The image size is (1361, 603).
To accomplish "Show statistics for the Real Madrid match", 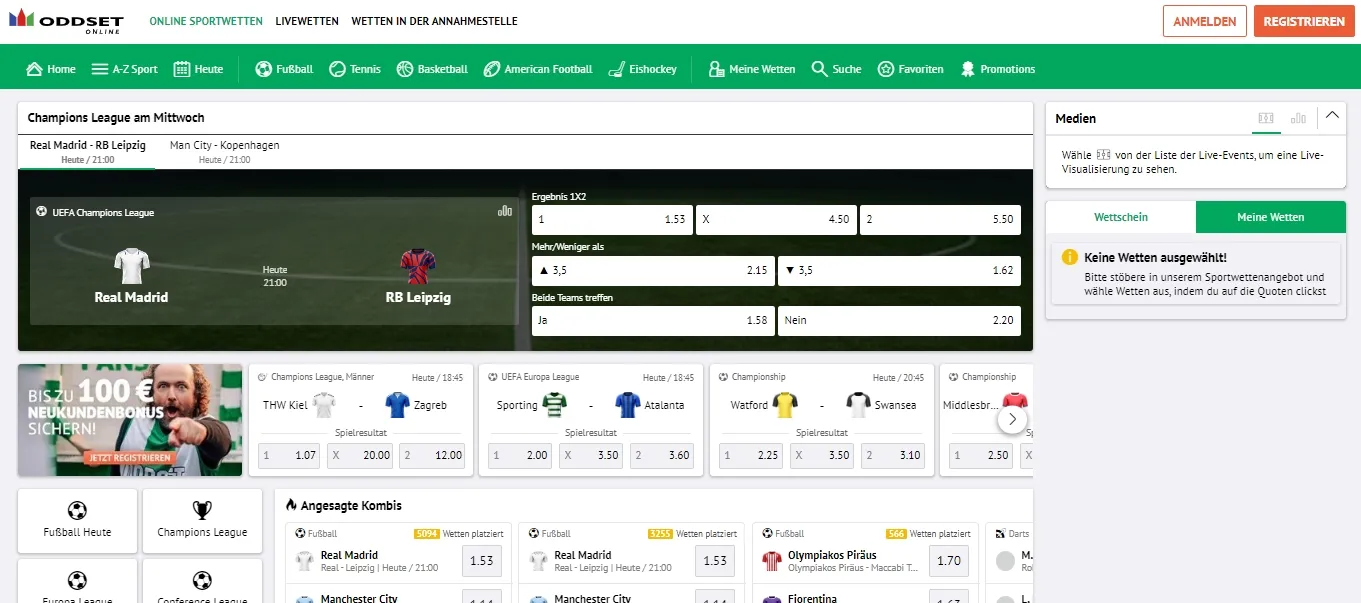I will click(505, 211).
